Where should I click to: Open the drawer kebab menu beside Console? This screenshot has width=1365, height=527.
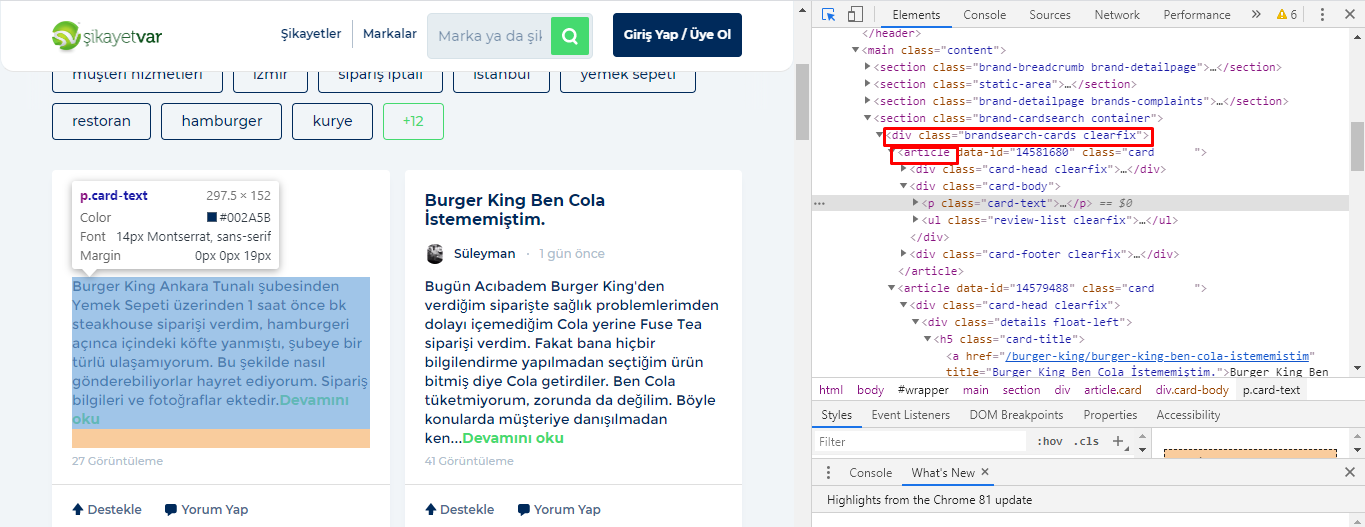point(828,473)
